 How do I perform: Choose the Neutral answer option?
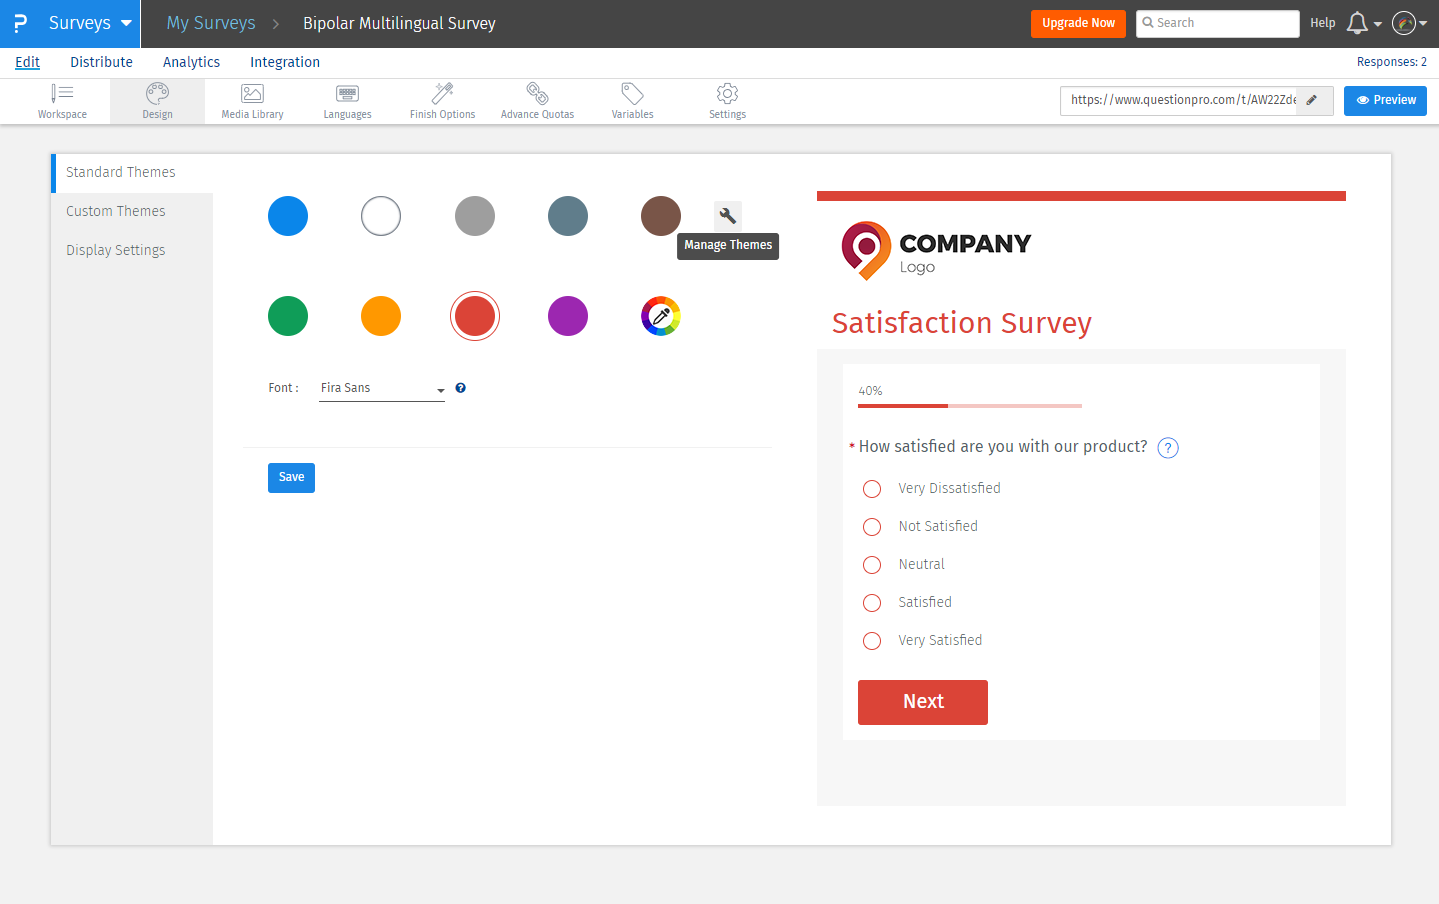click(871, 564)
